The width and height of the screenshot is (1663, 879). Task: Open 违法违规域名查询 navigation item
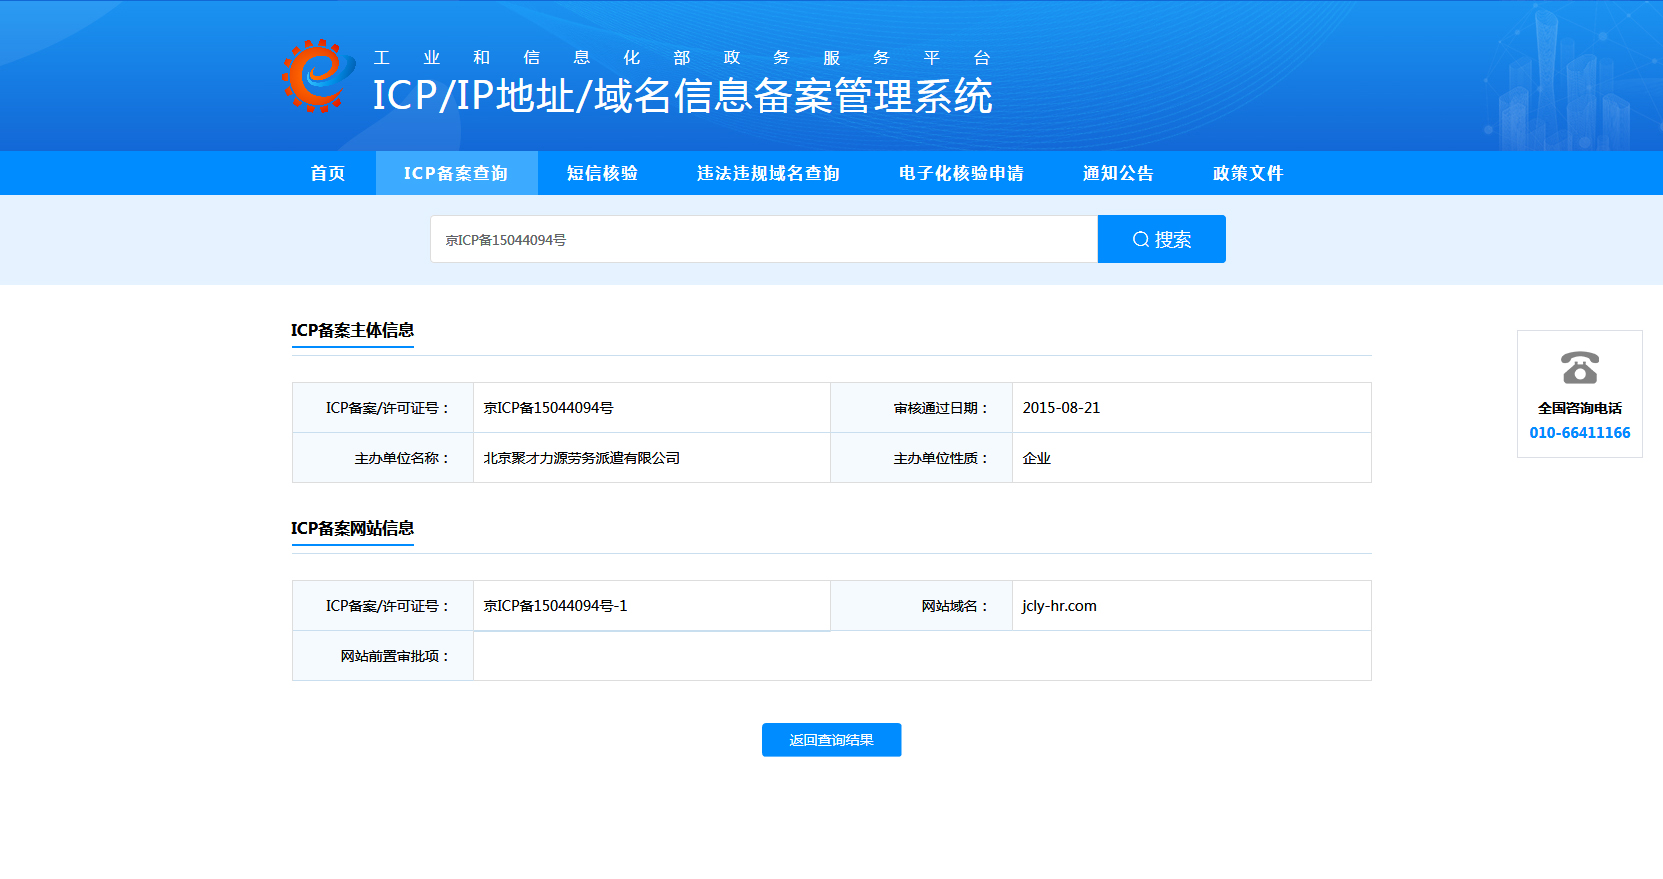pos(768,173)
